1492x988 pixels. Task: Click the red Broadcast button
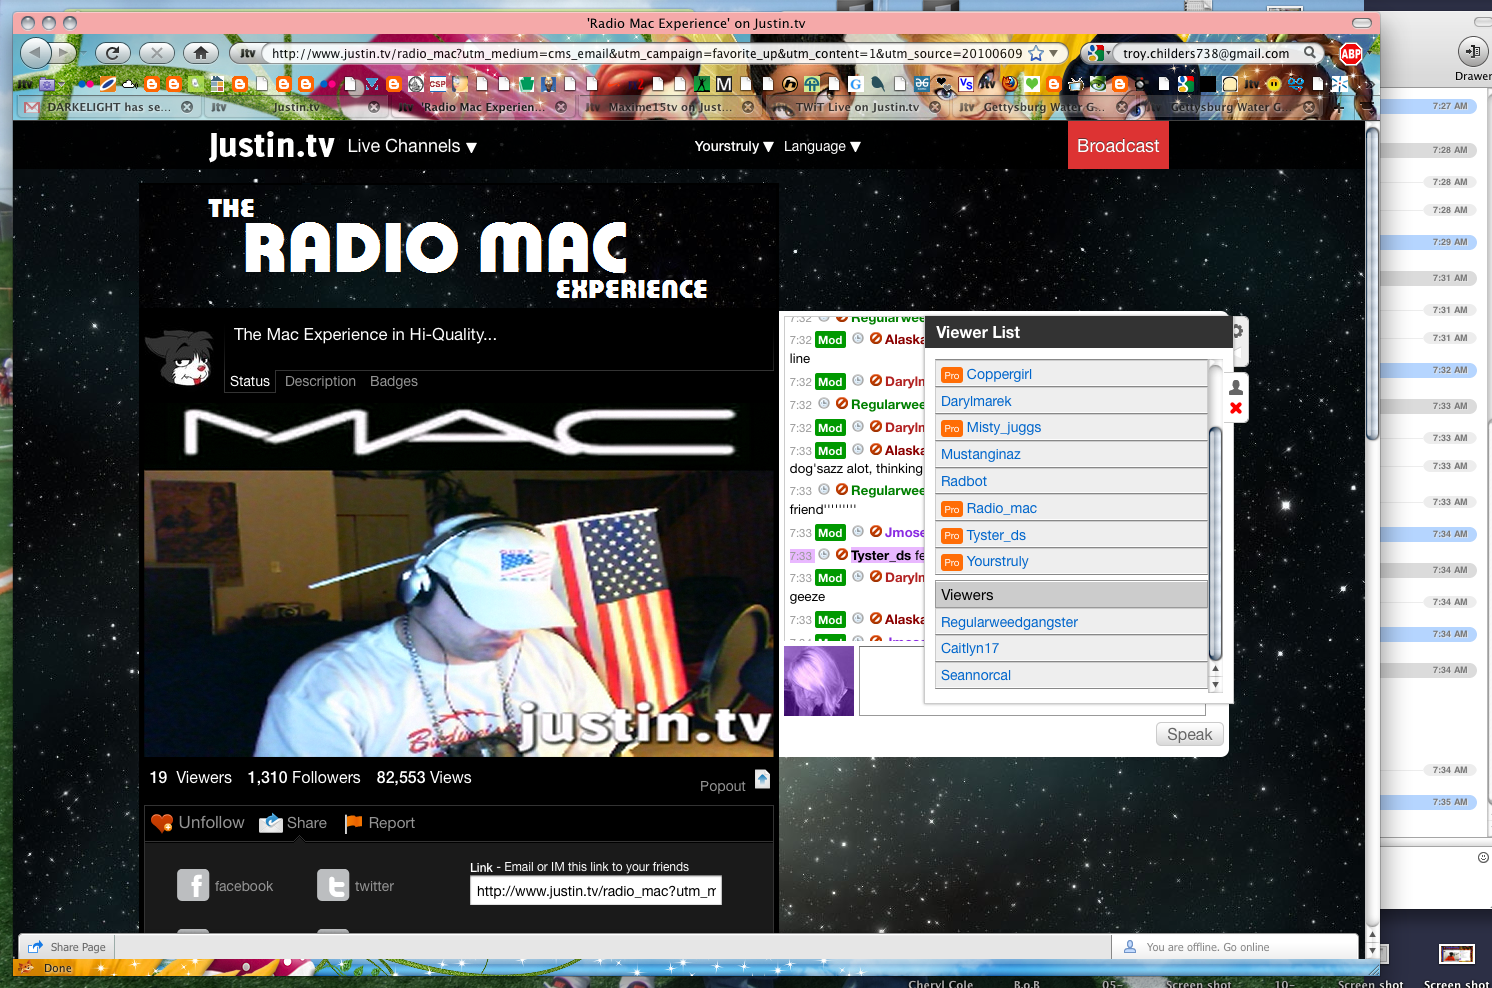click(1118, 145)
